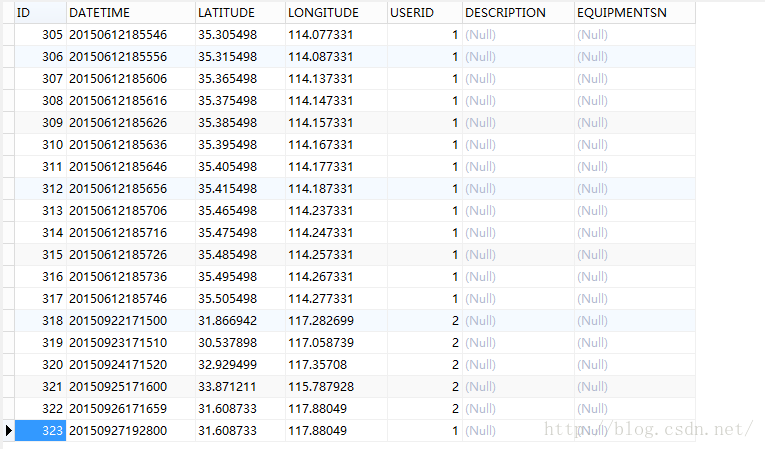Select datetime cell 20150612185736
The height and width of the screenshot is (449, 765).
[131, 276]
